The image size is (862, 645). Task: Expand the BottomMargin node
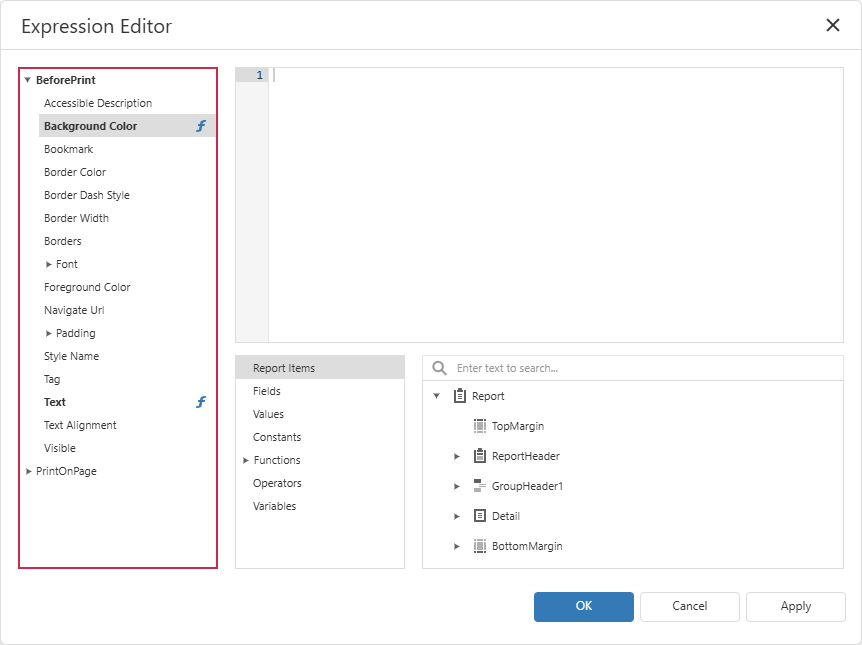click(x=456, y=546)
